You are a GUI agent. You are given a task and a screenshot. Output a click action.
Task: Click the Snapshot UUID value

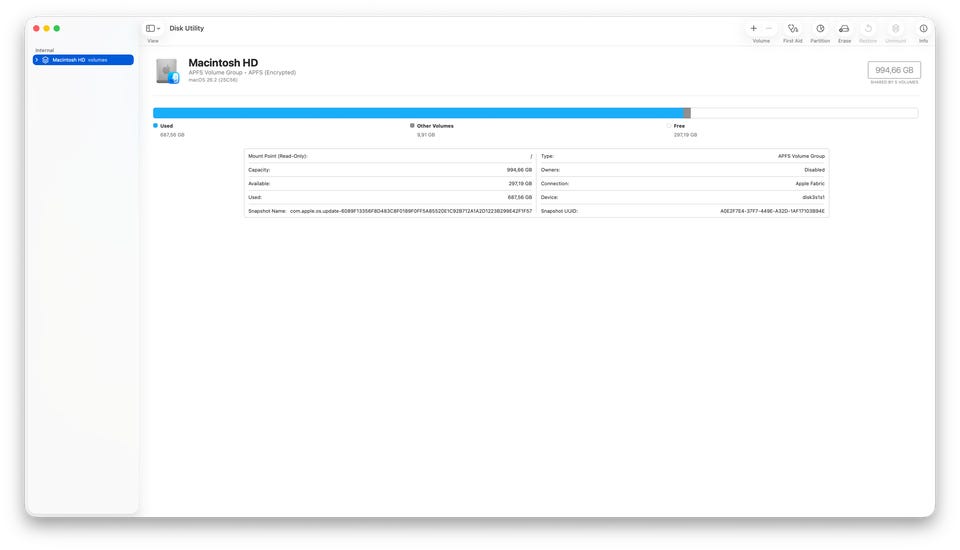point(772,211)
